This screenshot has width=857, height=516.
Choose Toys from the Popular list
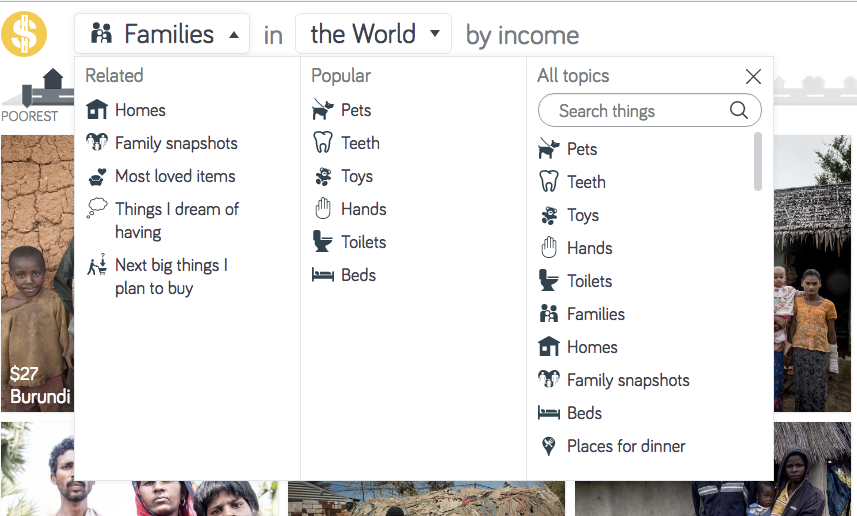tap(356, 176)
